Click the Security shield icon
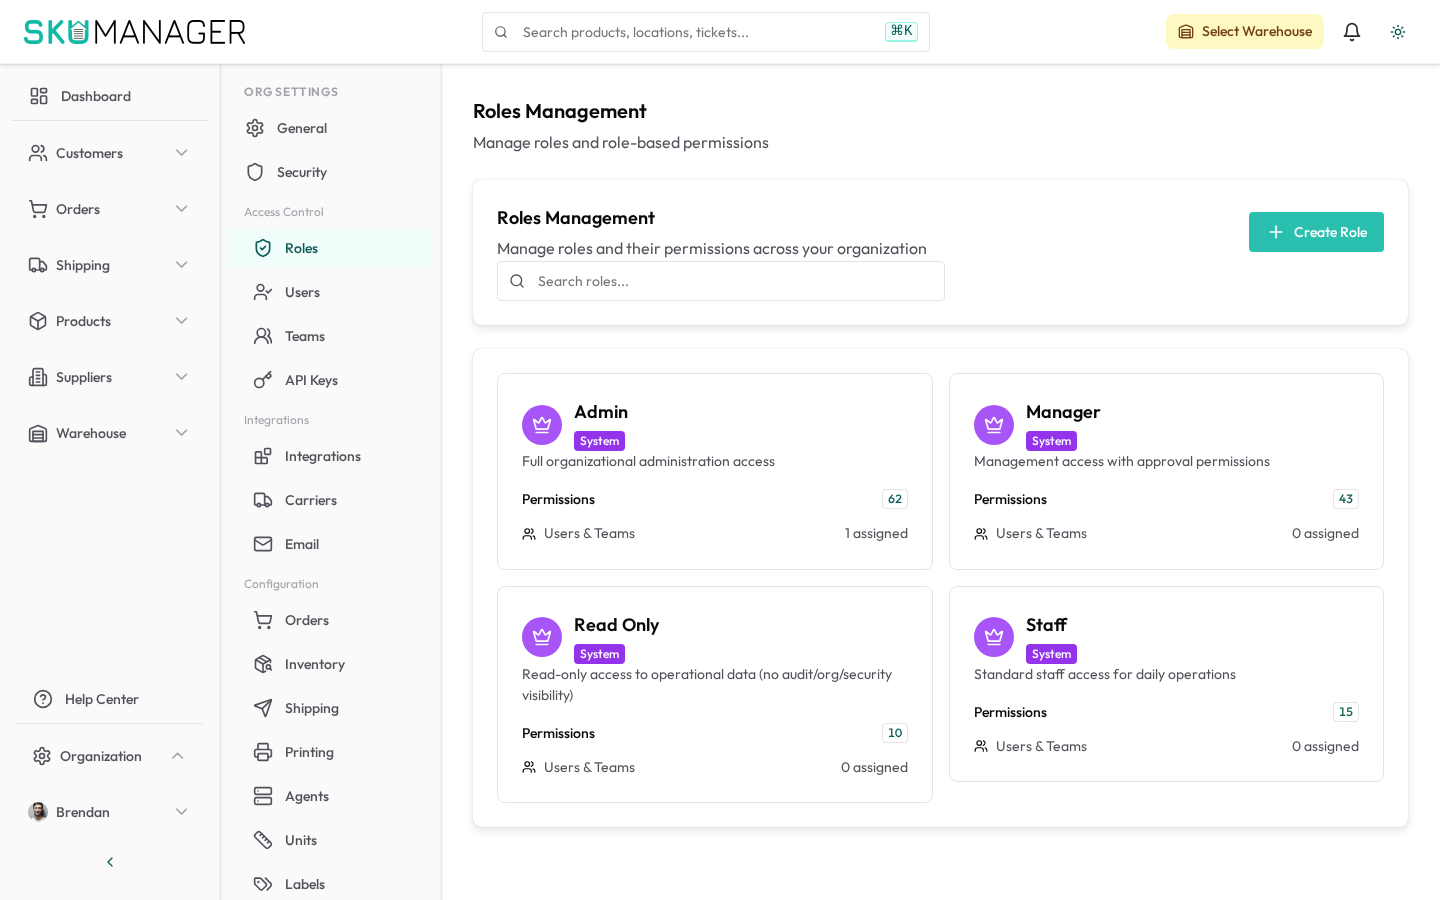This screenshot has height=900, width=1440. pos(255,172)
